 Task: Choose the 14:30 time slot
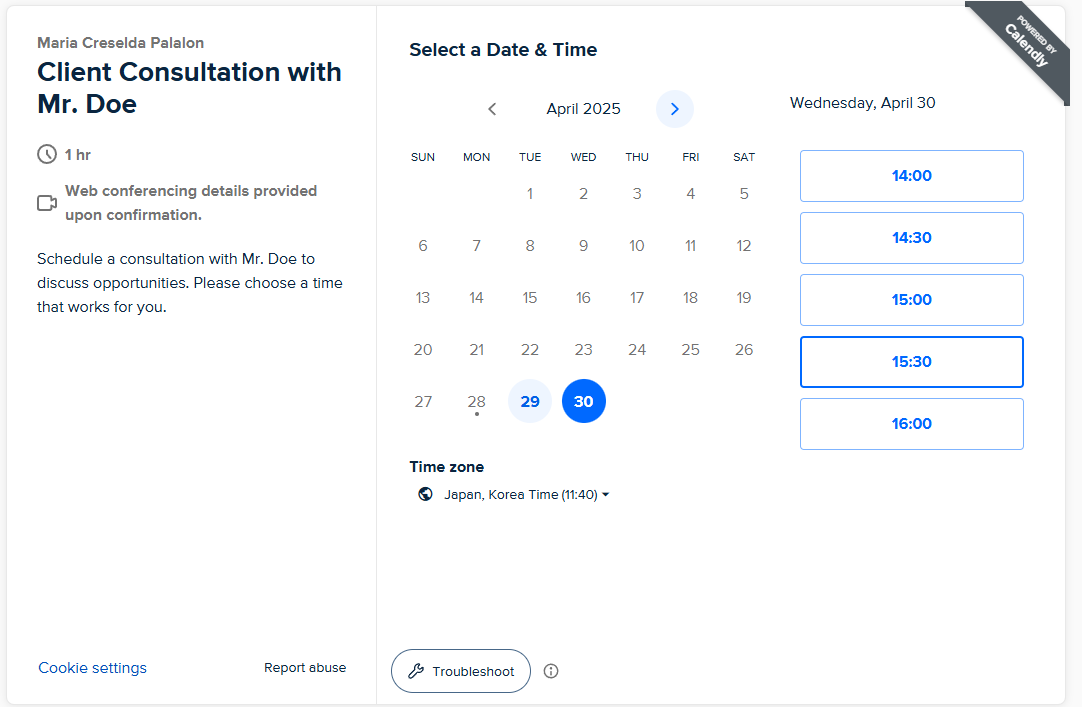pos(911,238)
